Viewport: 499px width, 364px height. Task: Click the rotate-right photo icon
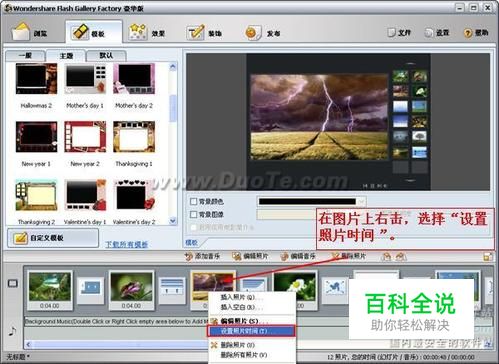click(401, 256)
